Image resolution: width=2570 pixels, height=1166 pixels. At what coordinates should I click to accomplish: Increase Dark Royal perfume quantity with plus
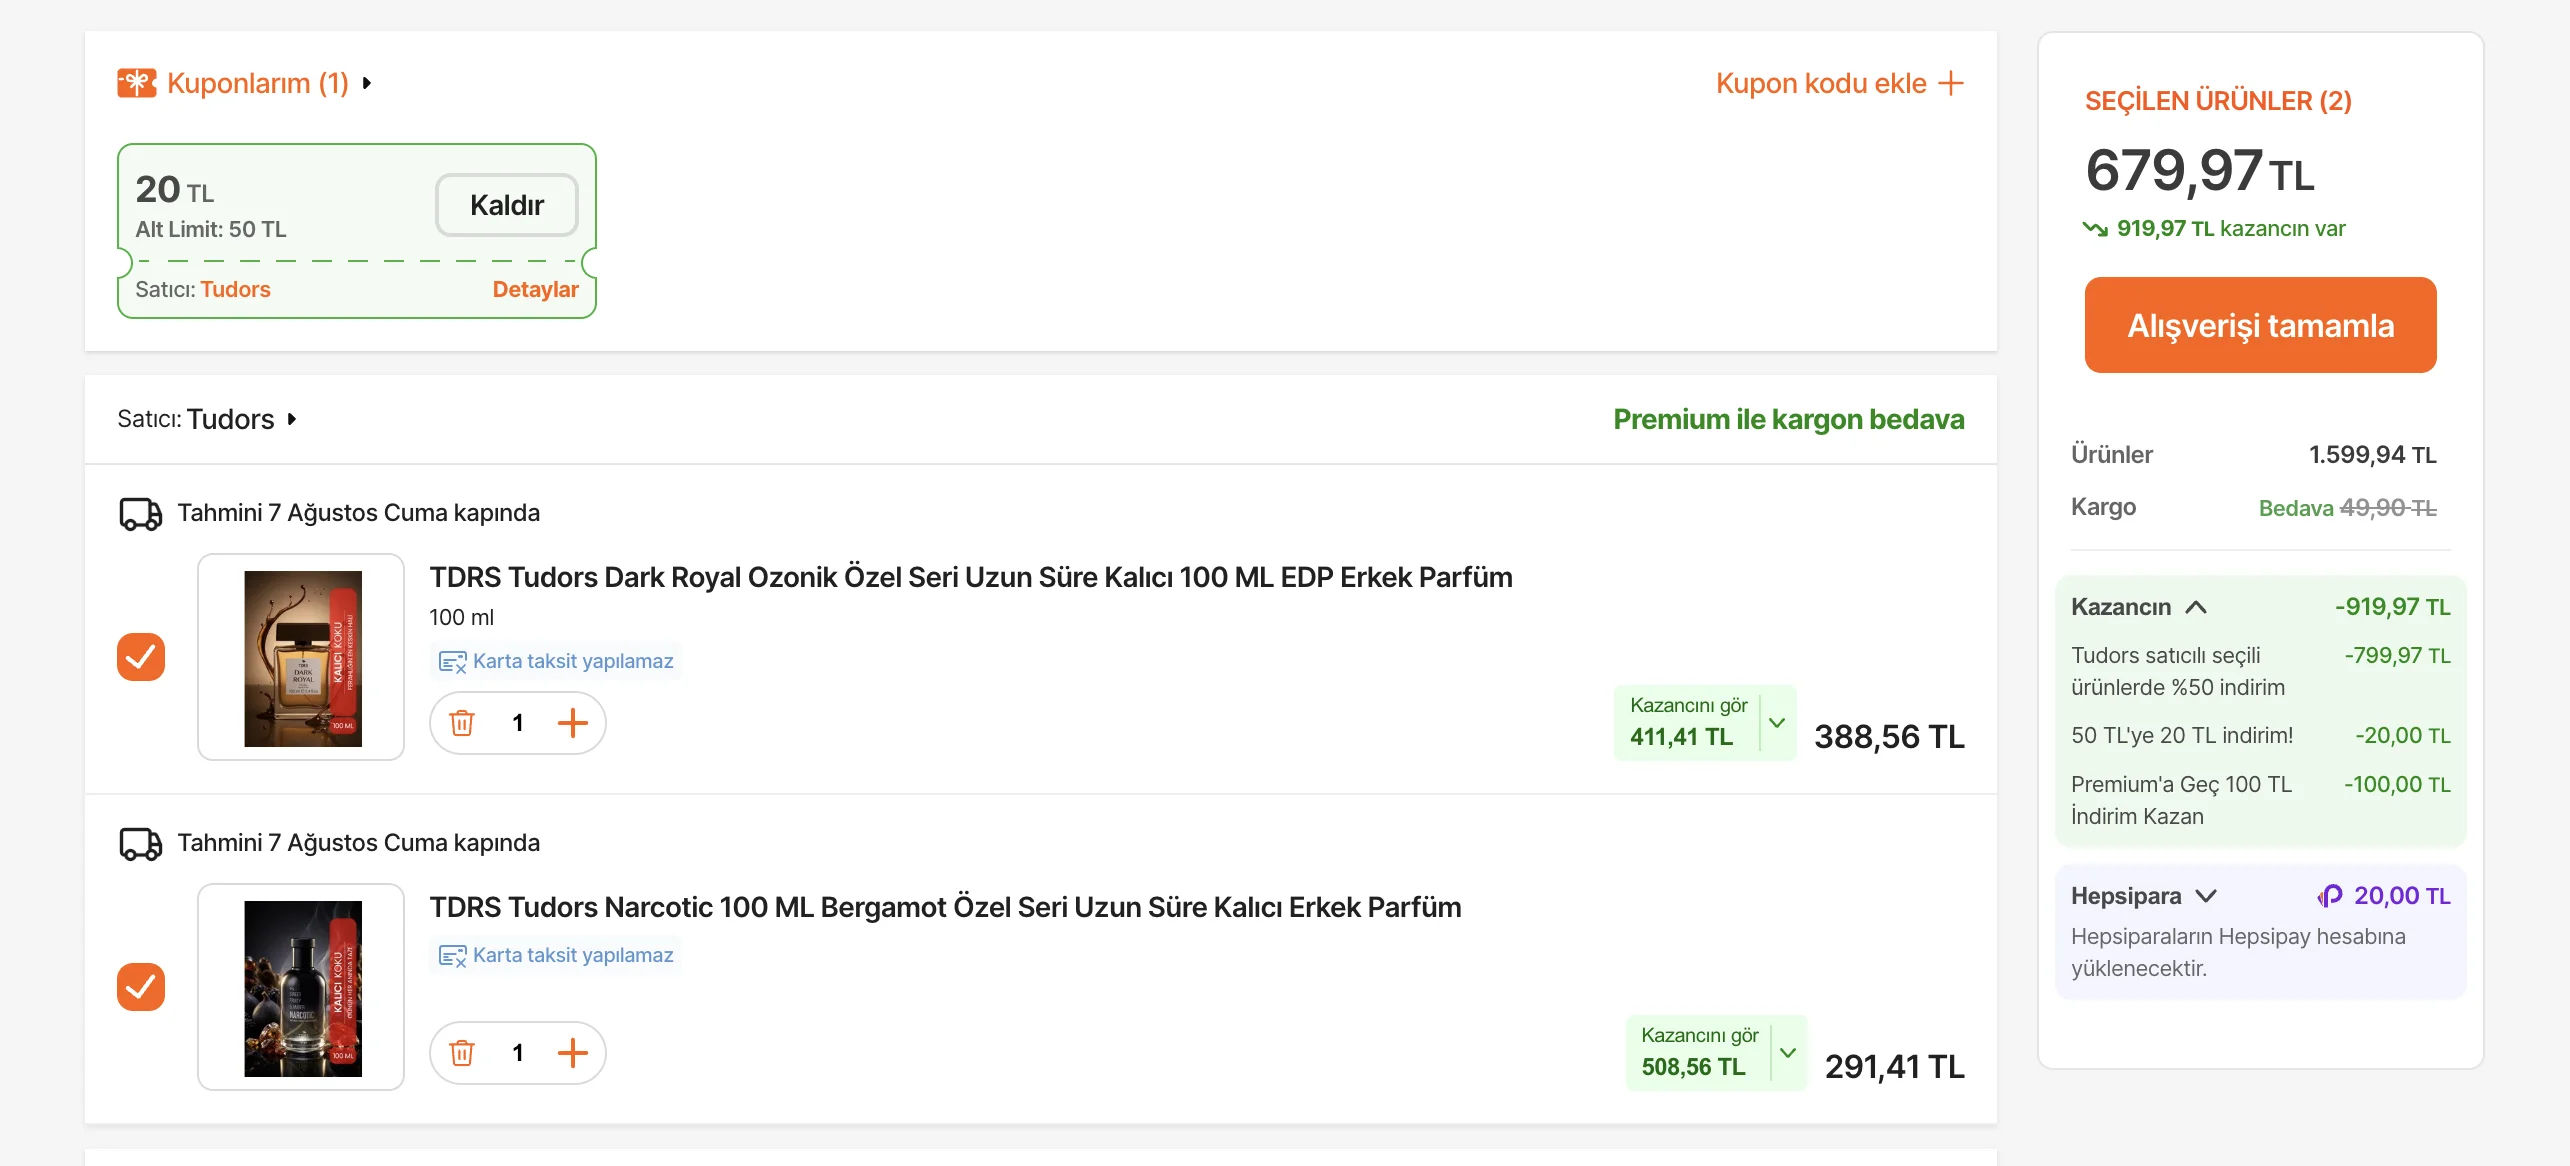[x=573, y=723]
